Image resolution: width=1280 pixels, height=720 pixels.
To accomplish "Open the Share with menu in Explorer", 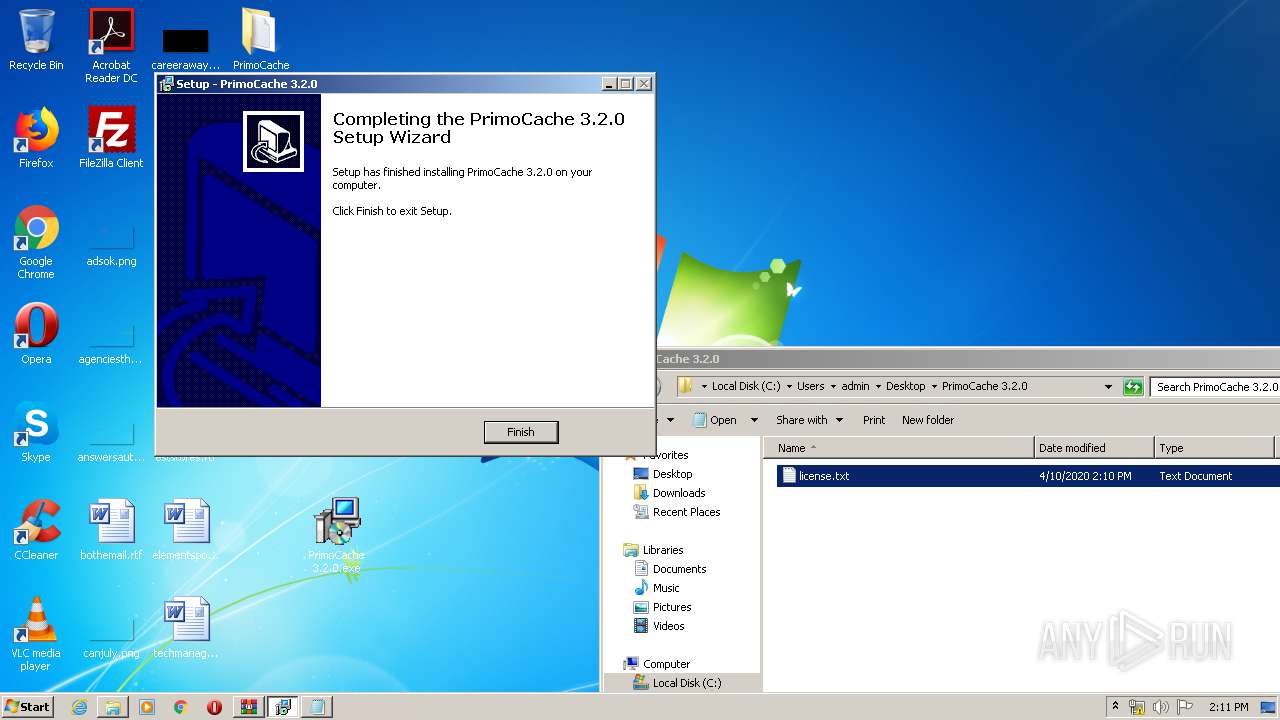I will [809, 420].
